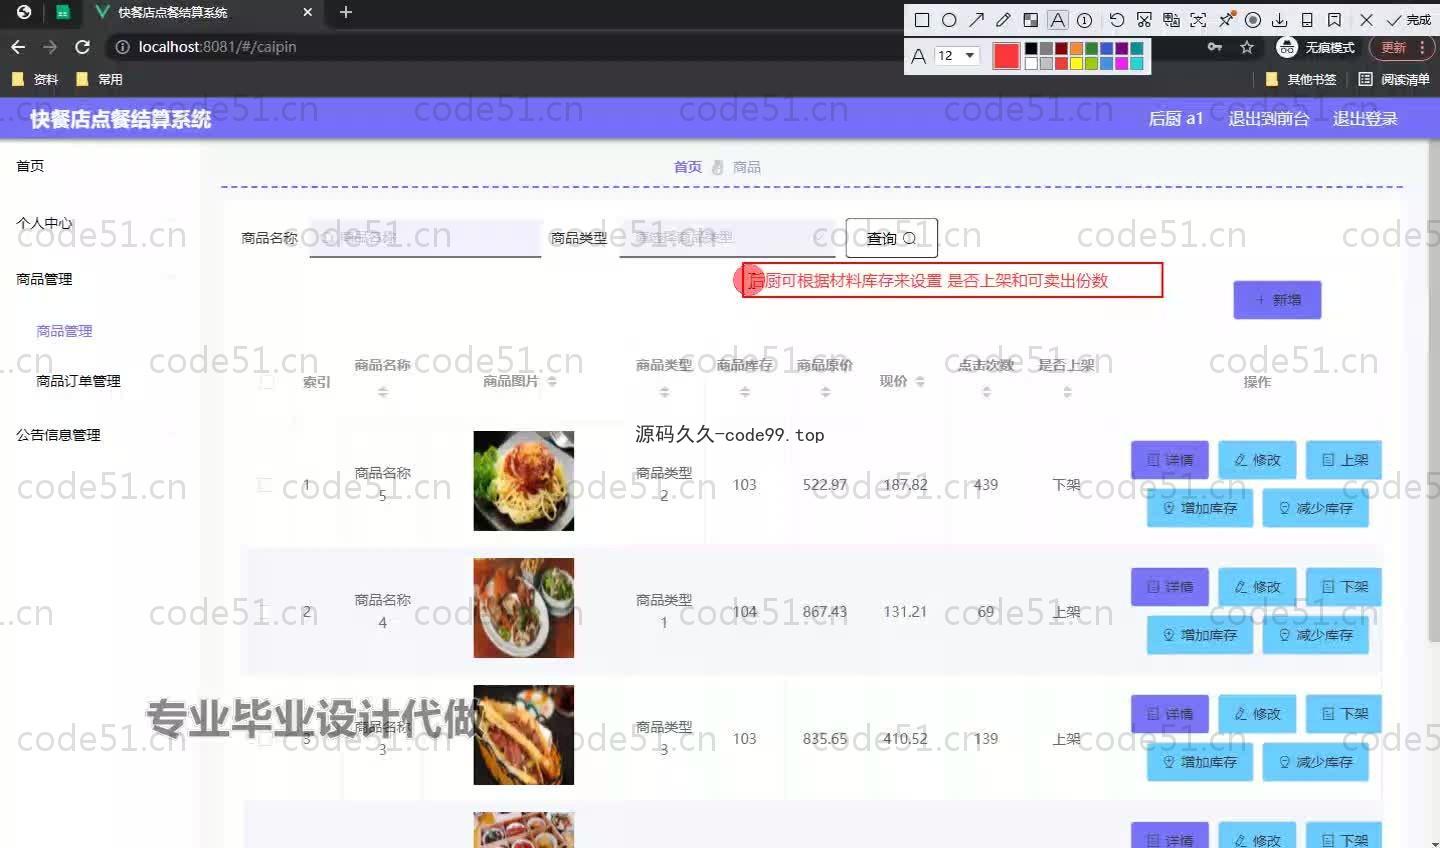Finish the screenshot with 完成
The height and width of the screenshot is (848, 1440).
[1408, 20]
